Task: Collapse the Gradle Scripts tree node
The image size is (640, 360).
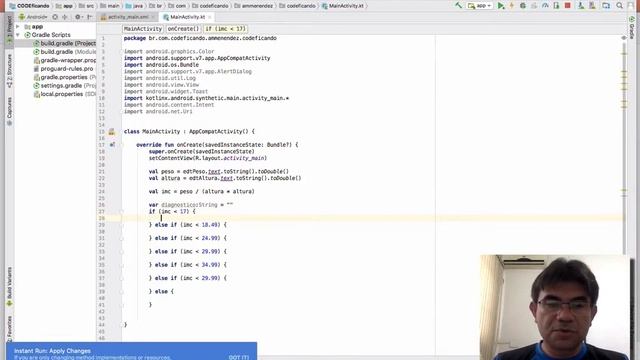Action: click(x=18, y=35)
